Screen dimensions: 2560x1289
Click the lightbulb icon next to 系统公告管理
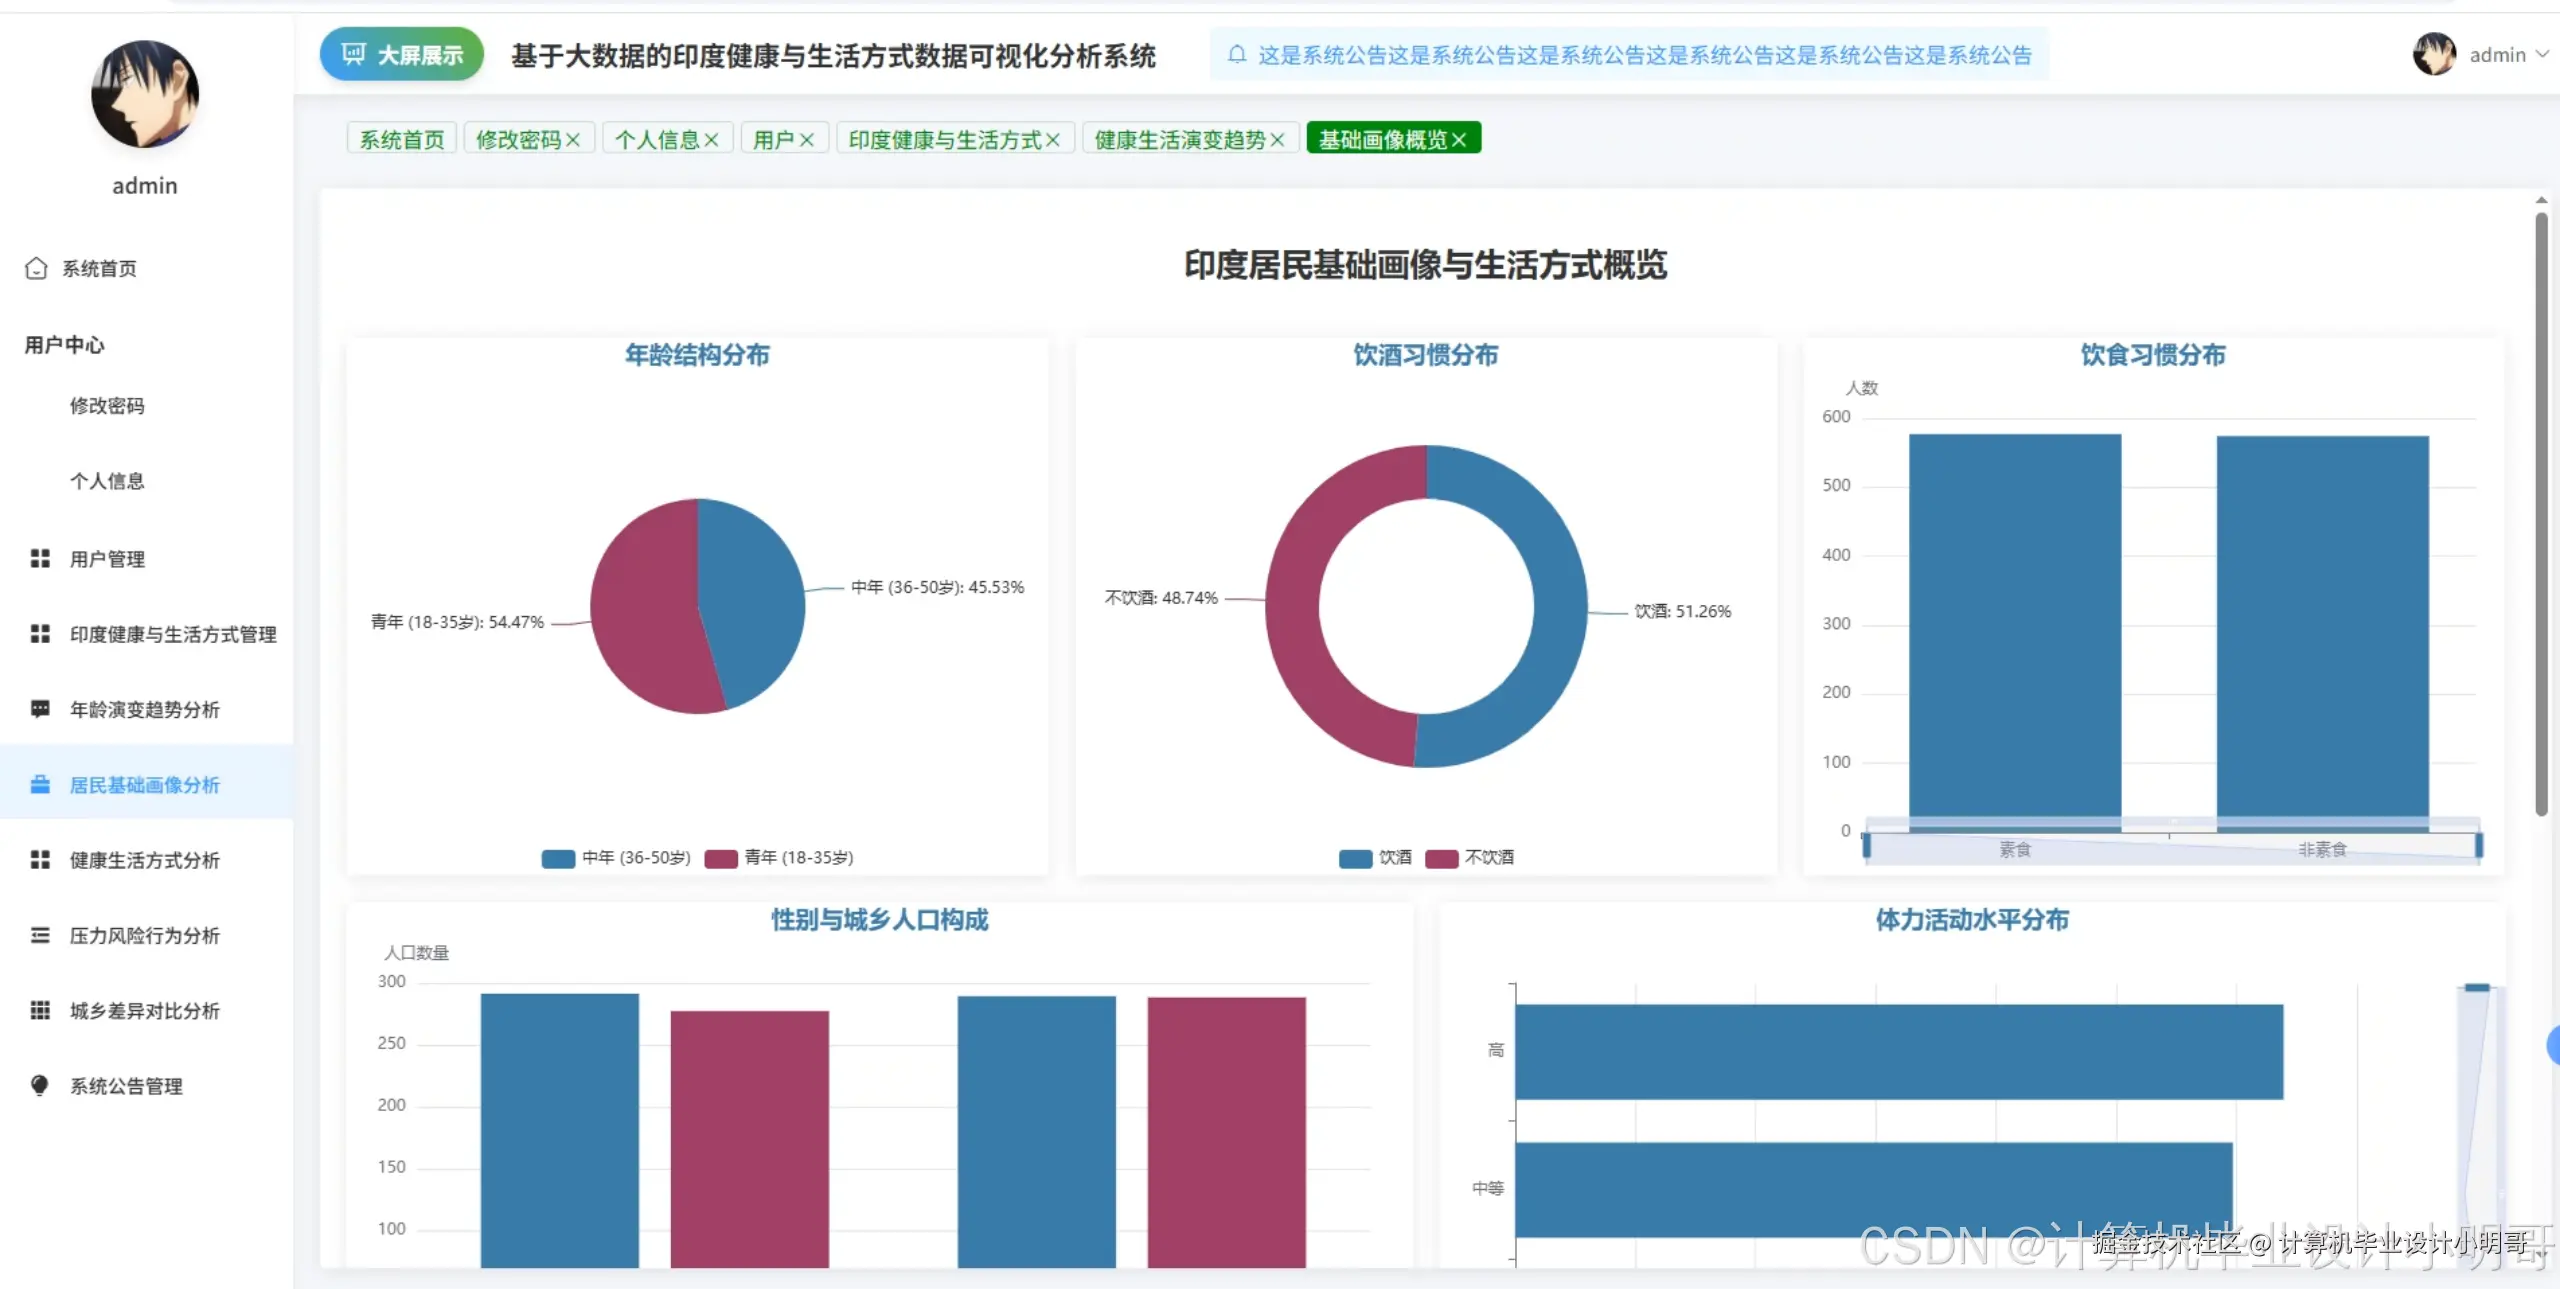(40, 1085)
